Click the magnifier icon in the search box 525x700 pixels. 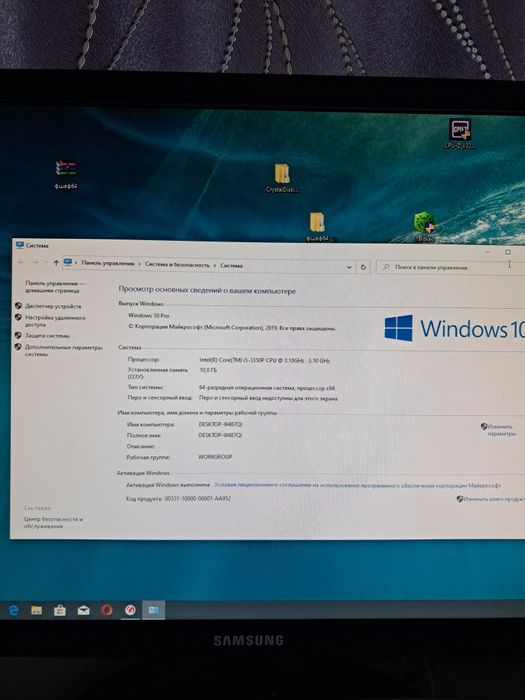(386, 267)
